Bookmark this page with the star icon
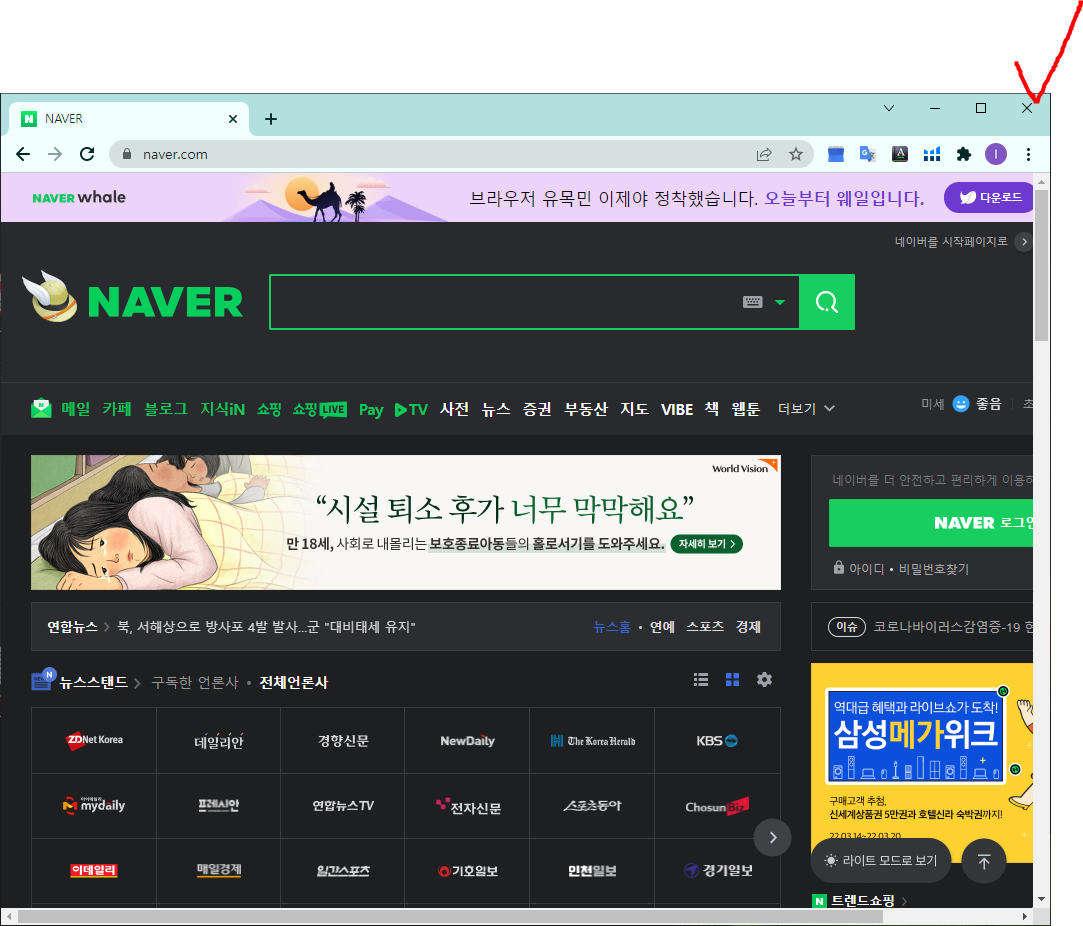Viewport: 1083px width, 926px height. tap(796, 154)
